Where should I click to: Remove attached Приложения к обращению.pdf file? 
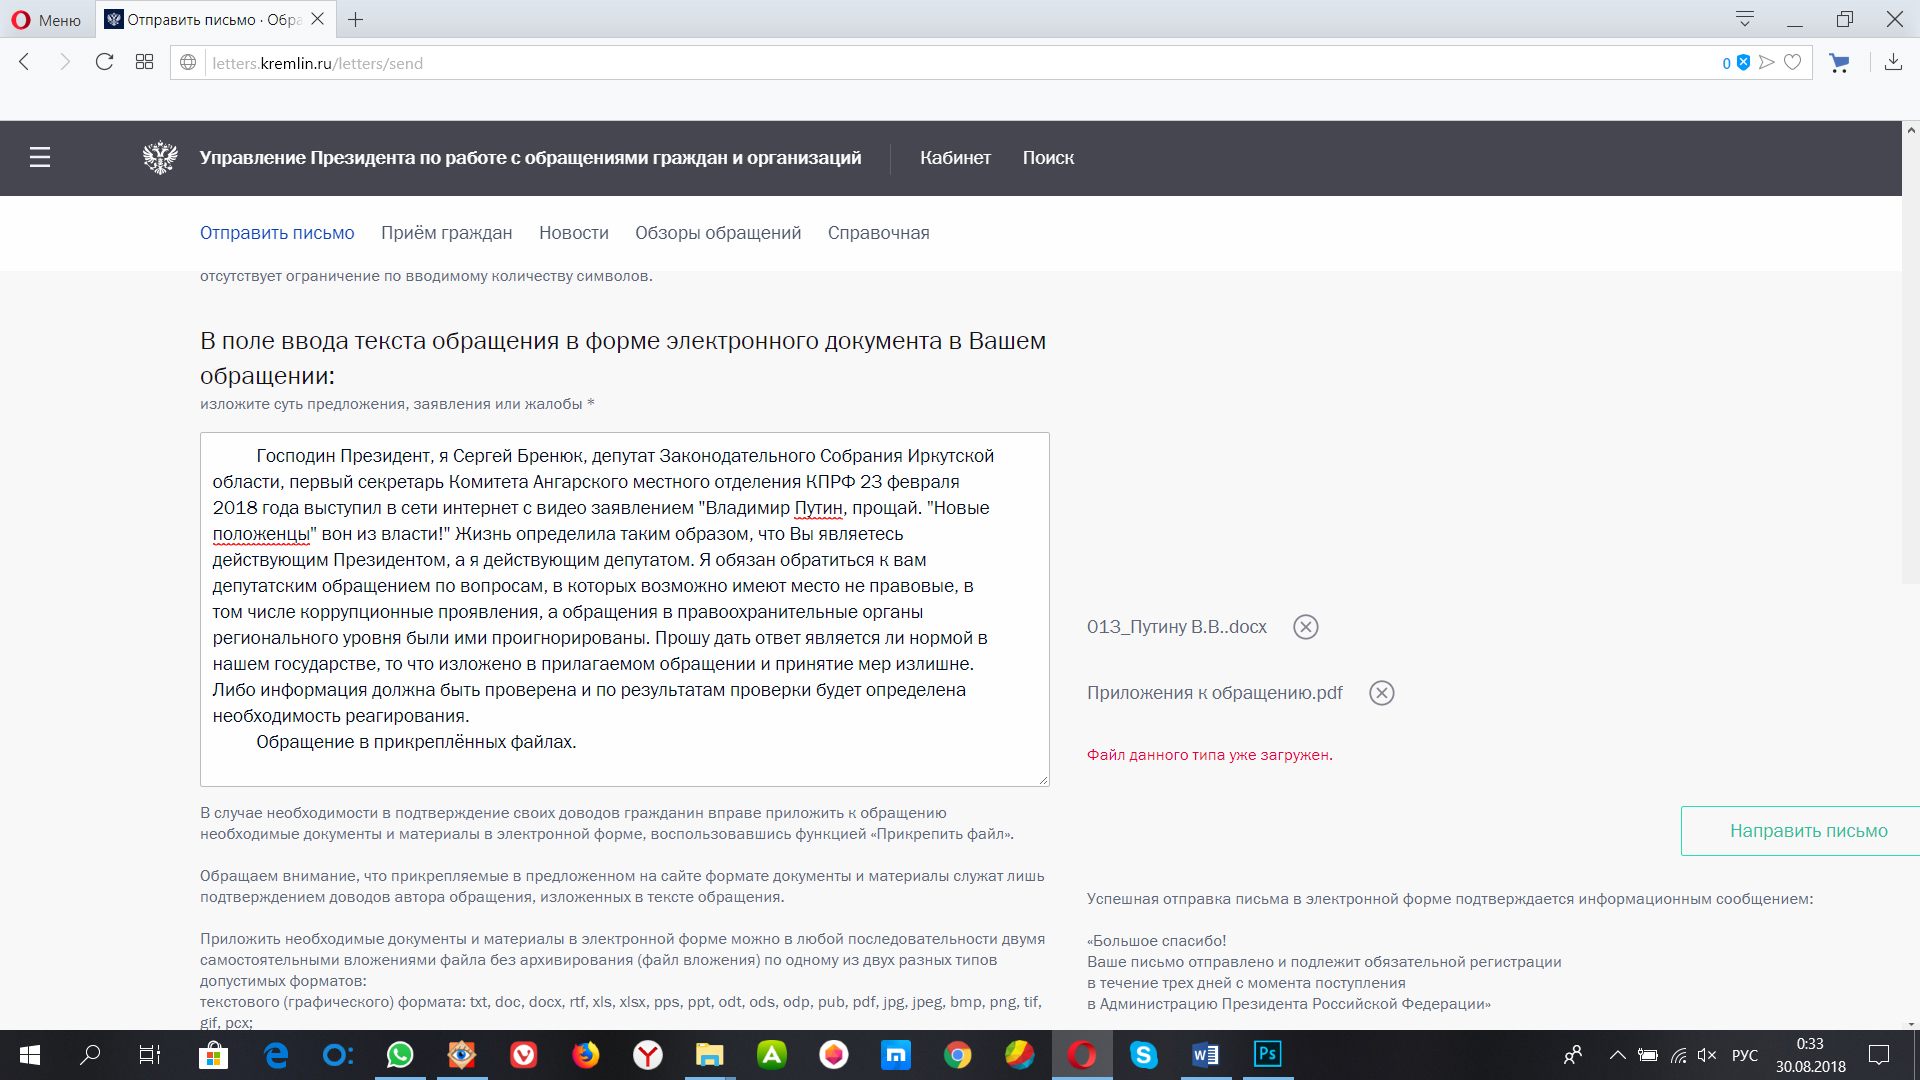[x=1381, y=693]
